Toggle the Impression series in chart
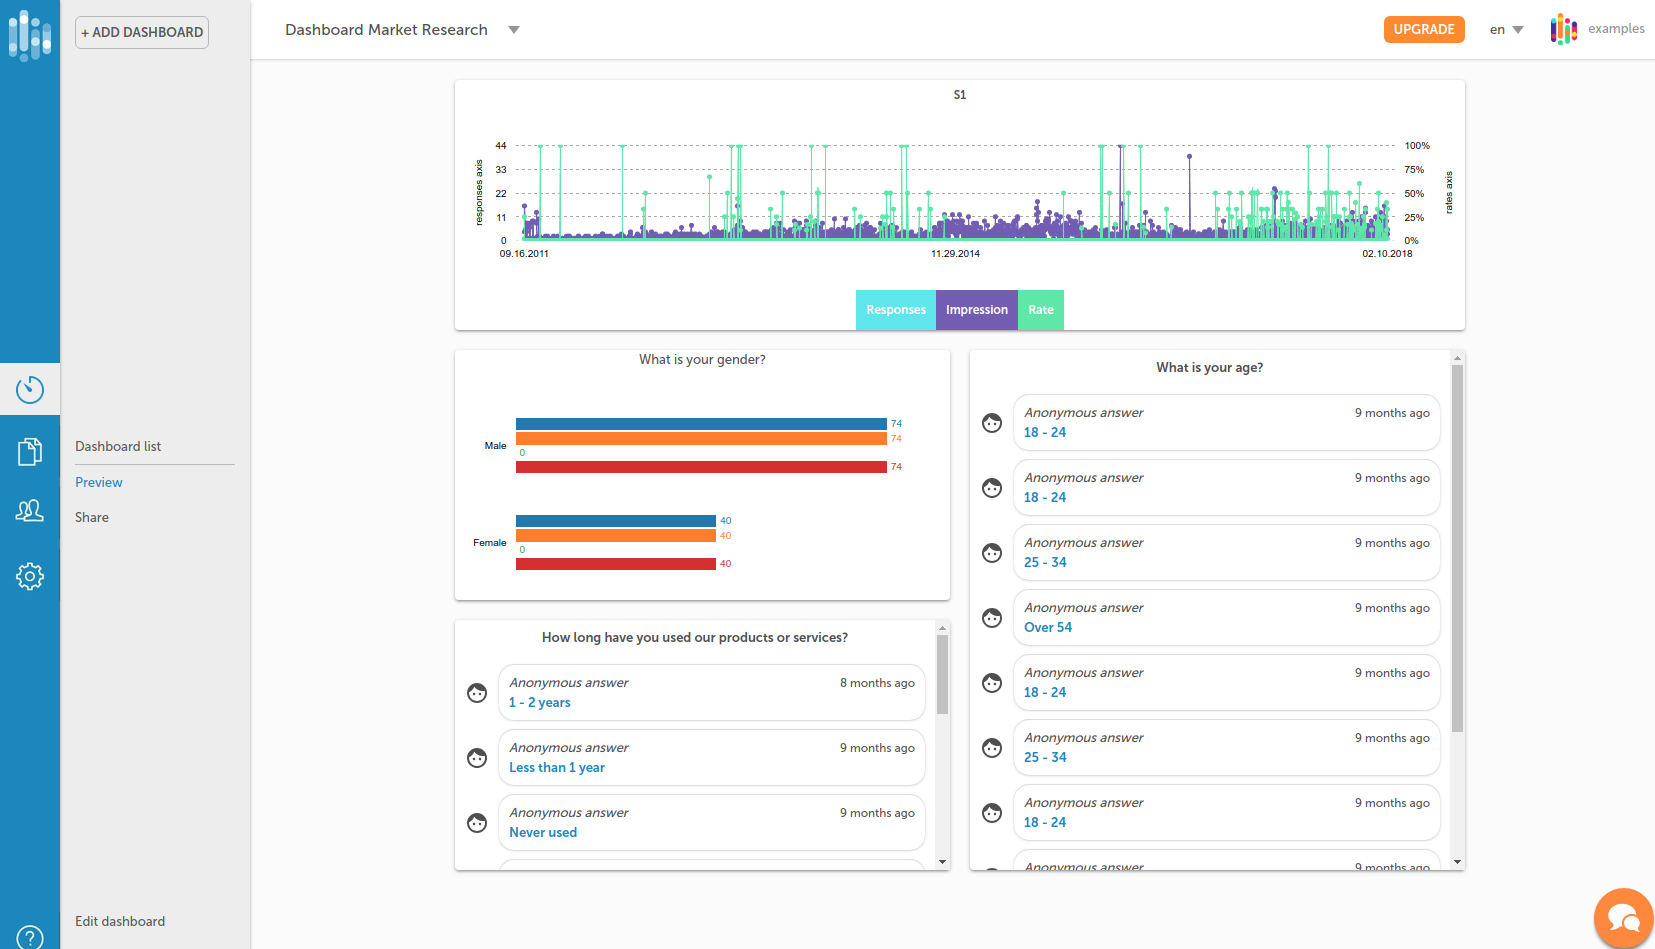The image size is (1655, 949). click(x=976, y=310)
